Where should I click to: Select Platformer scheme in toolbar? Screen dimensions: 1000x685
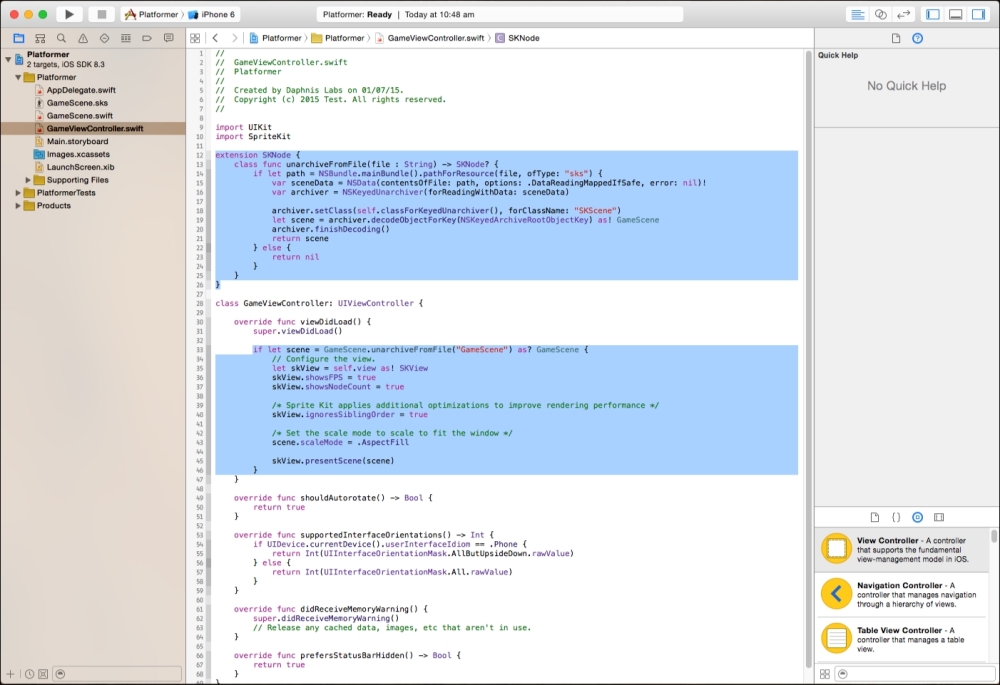tap(152, 14)
